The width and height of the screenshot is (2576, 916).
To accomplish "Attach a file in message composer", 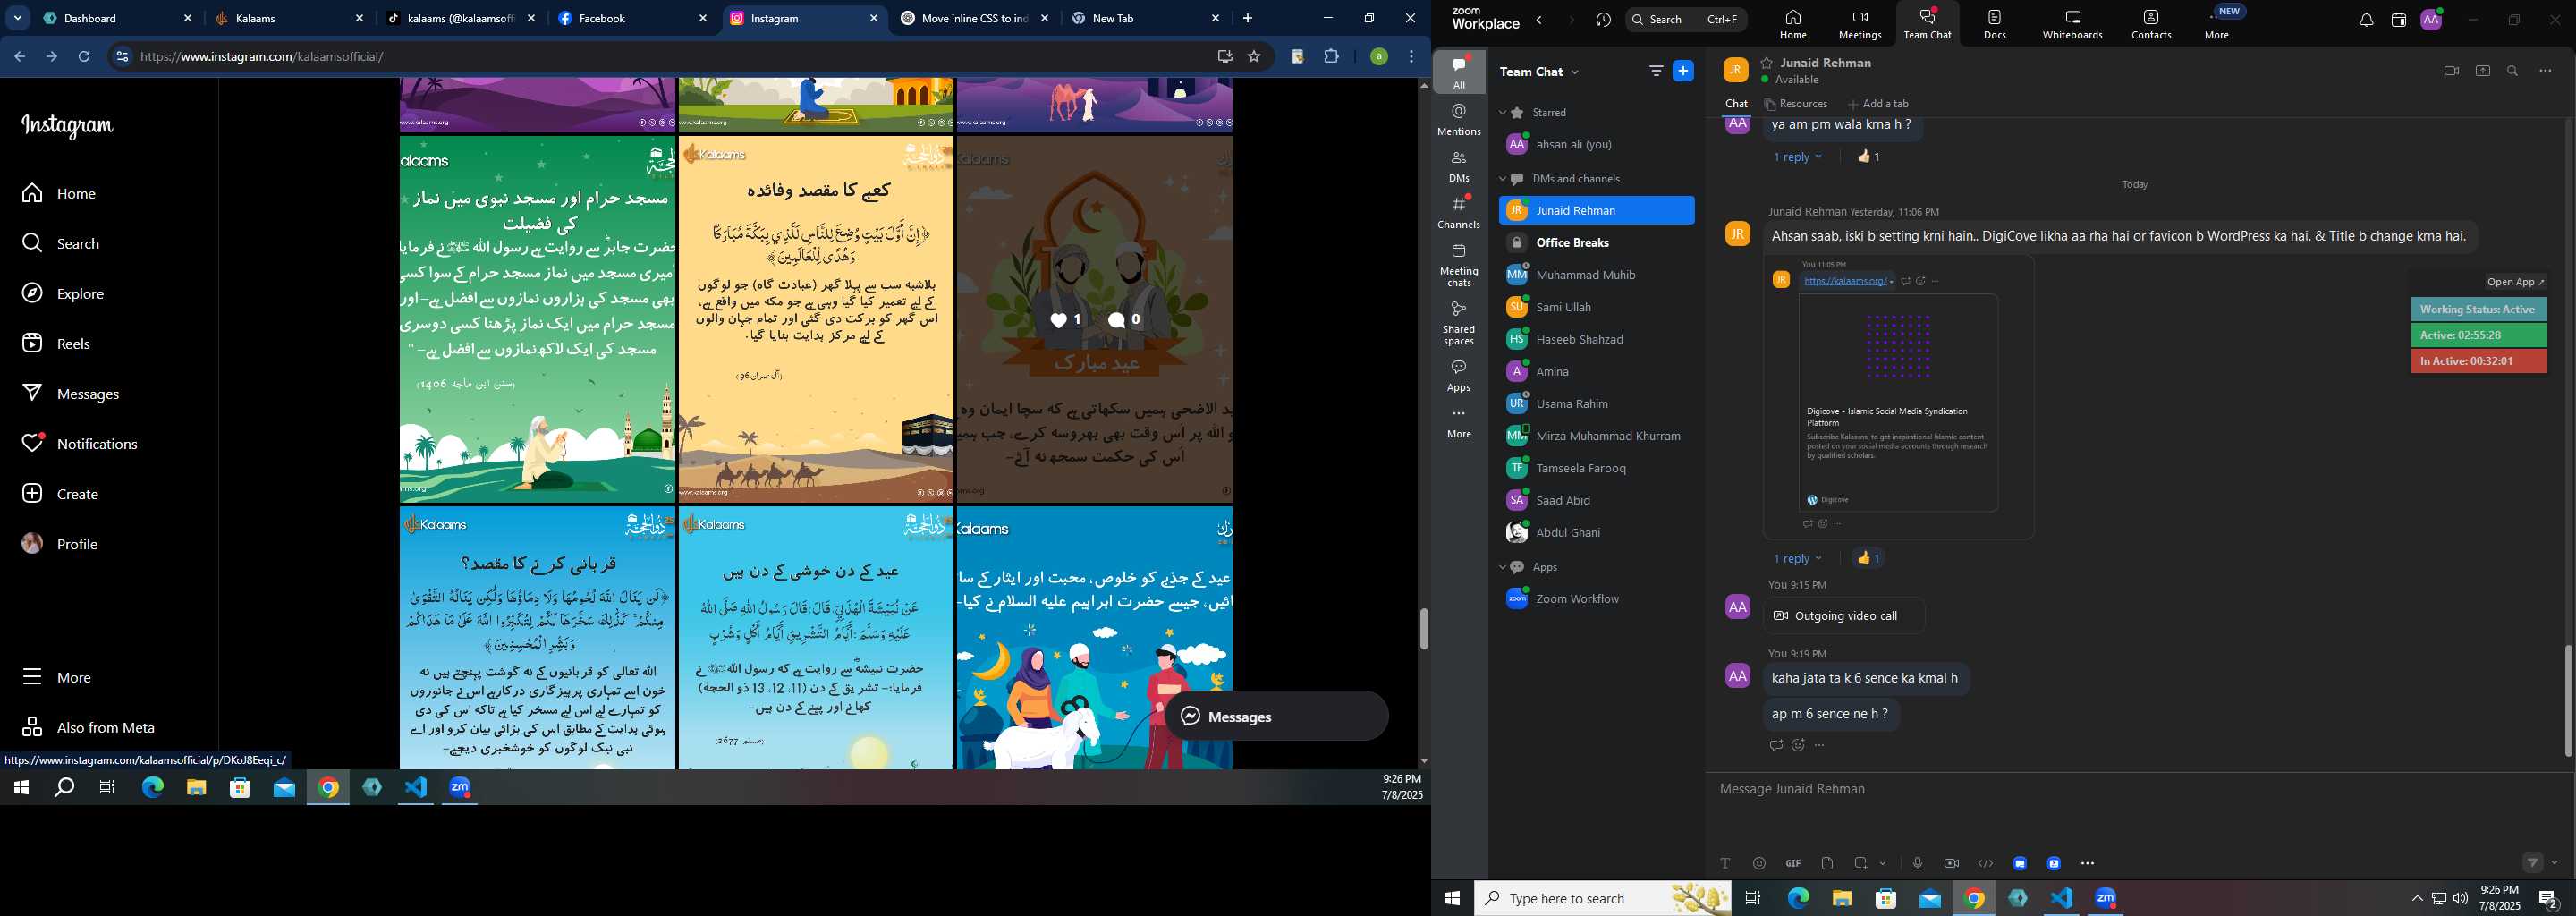I will pos(1827,863).
